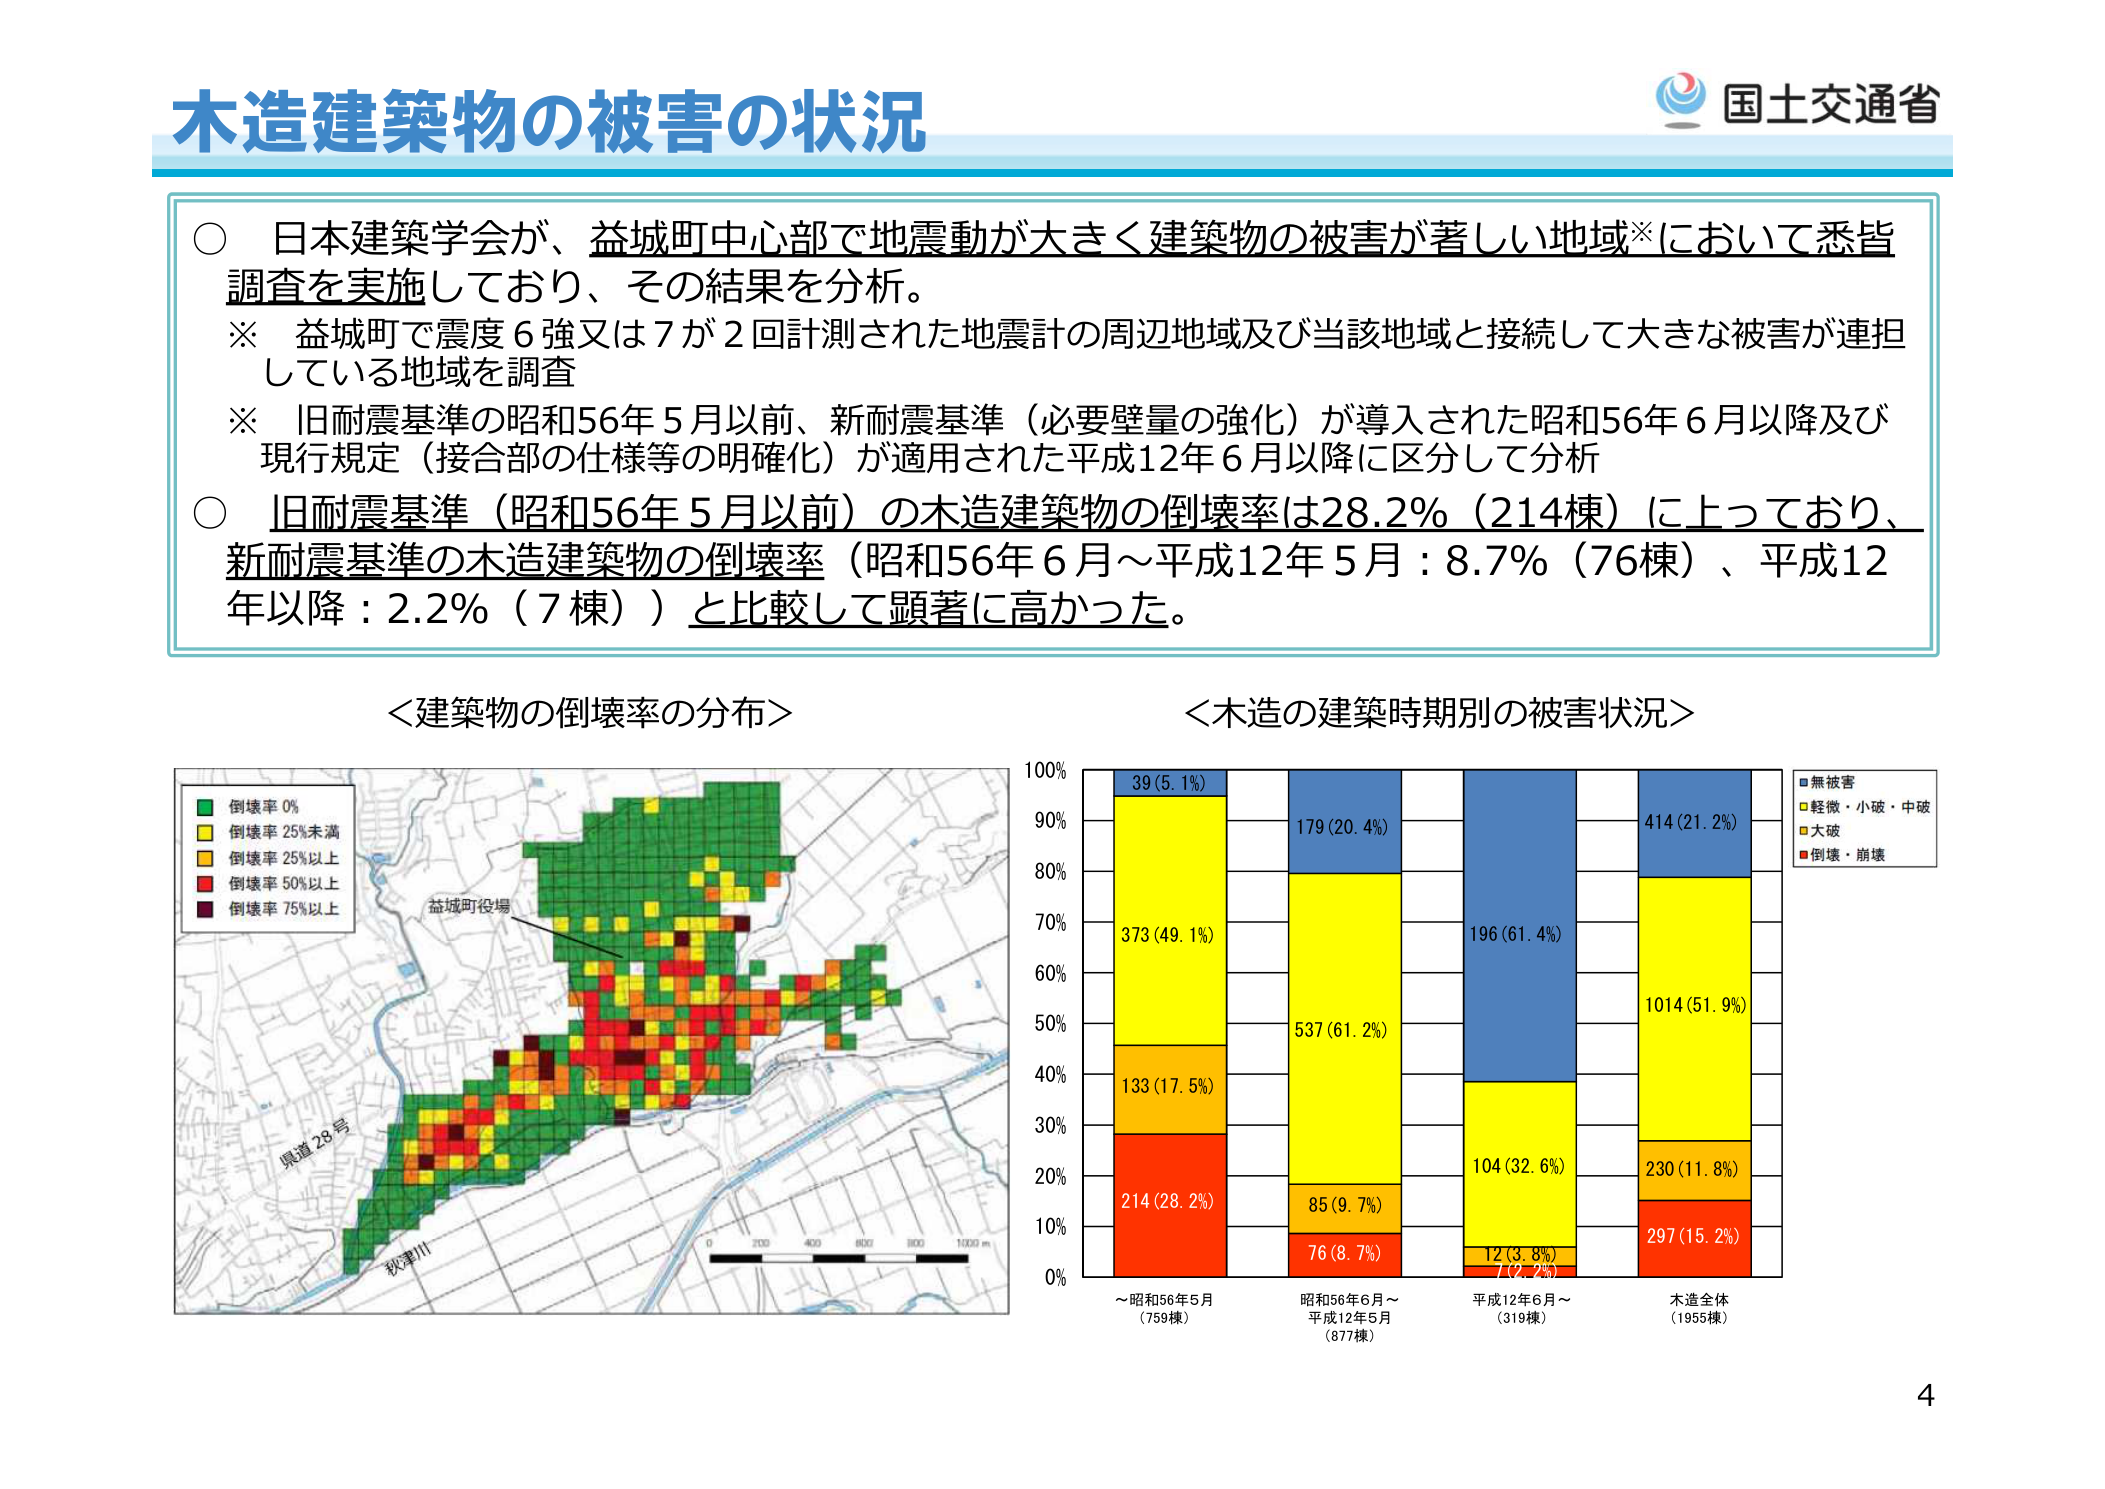
Task: Click yellow bar segment labeled 373 (49.1%)
Action: click(1169, 921)
